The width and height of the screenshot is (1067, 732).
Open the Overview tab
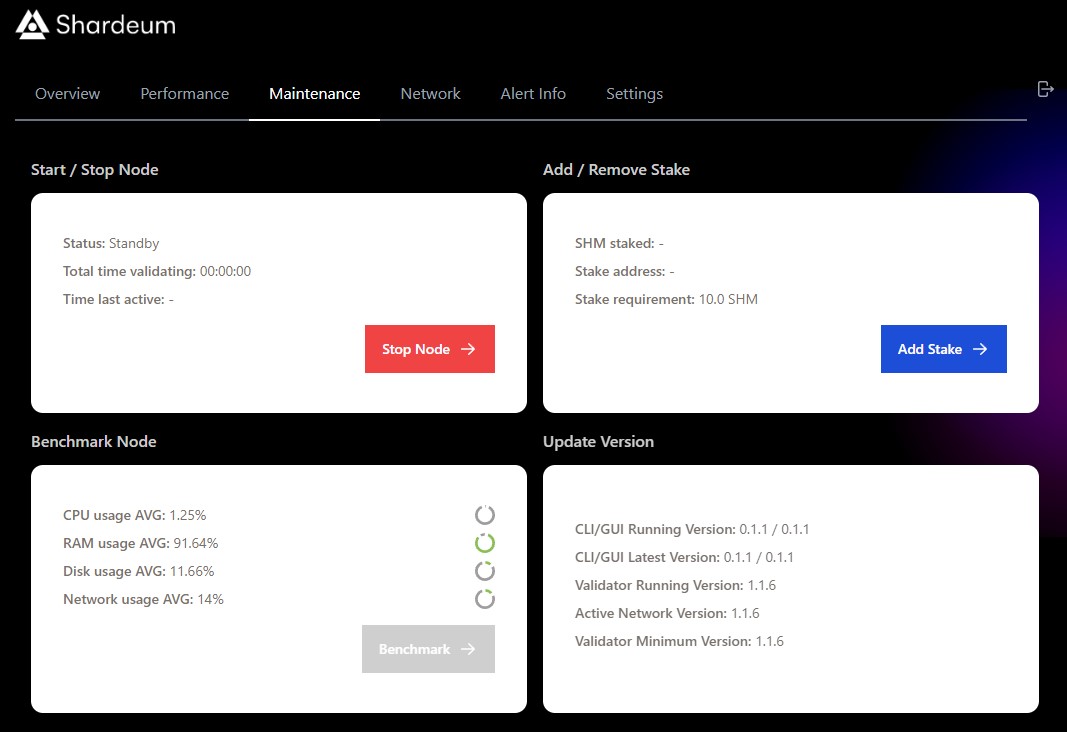[67, 94]
